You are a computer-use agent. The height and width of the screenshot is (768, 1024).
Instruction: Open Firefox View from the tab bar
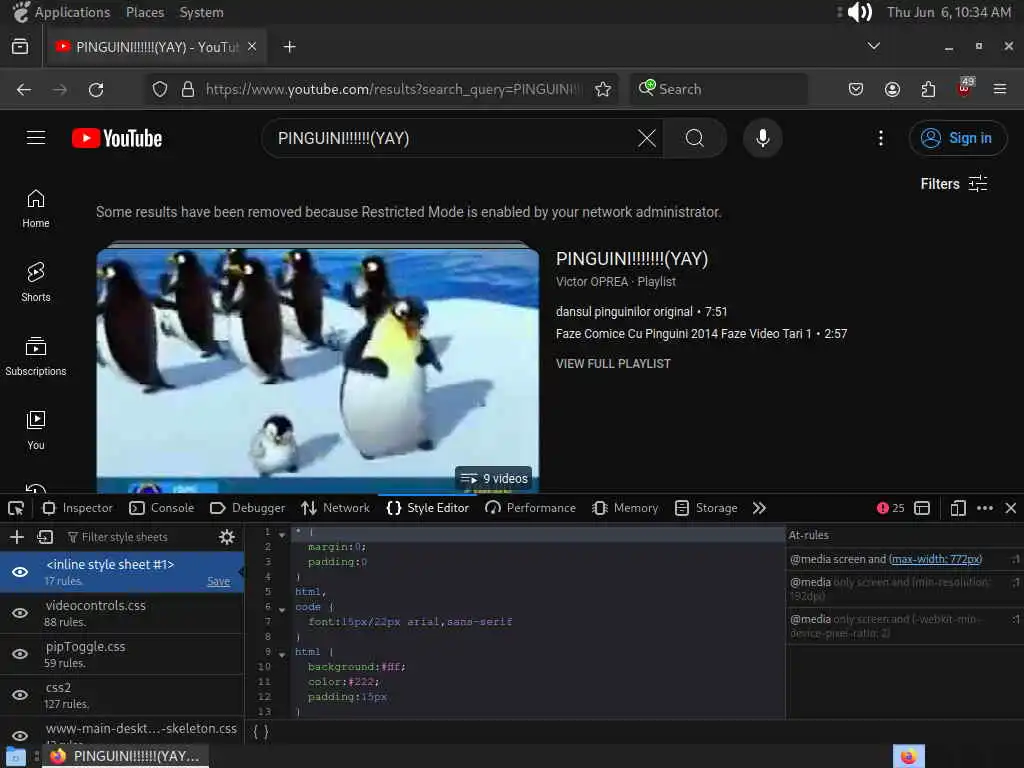tap(20, 46)
